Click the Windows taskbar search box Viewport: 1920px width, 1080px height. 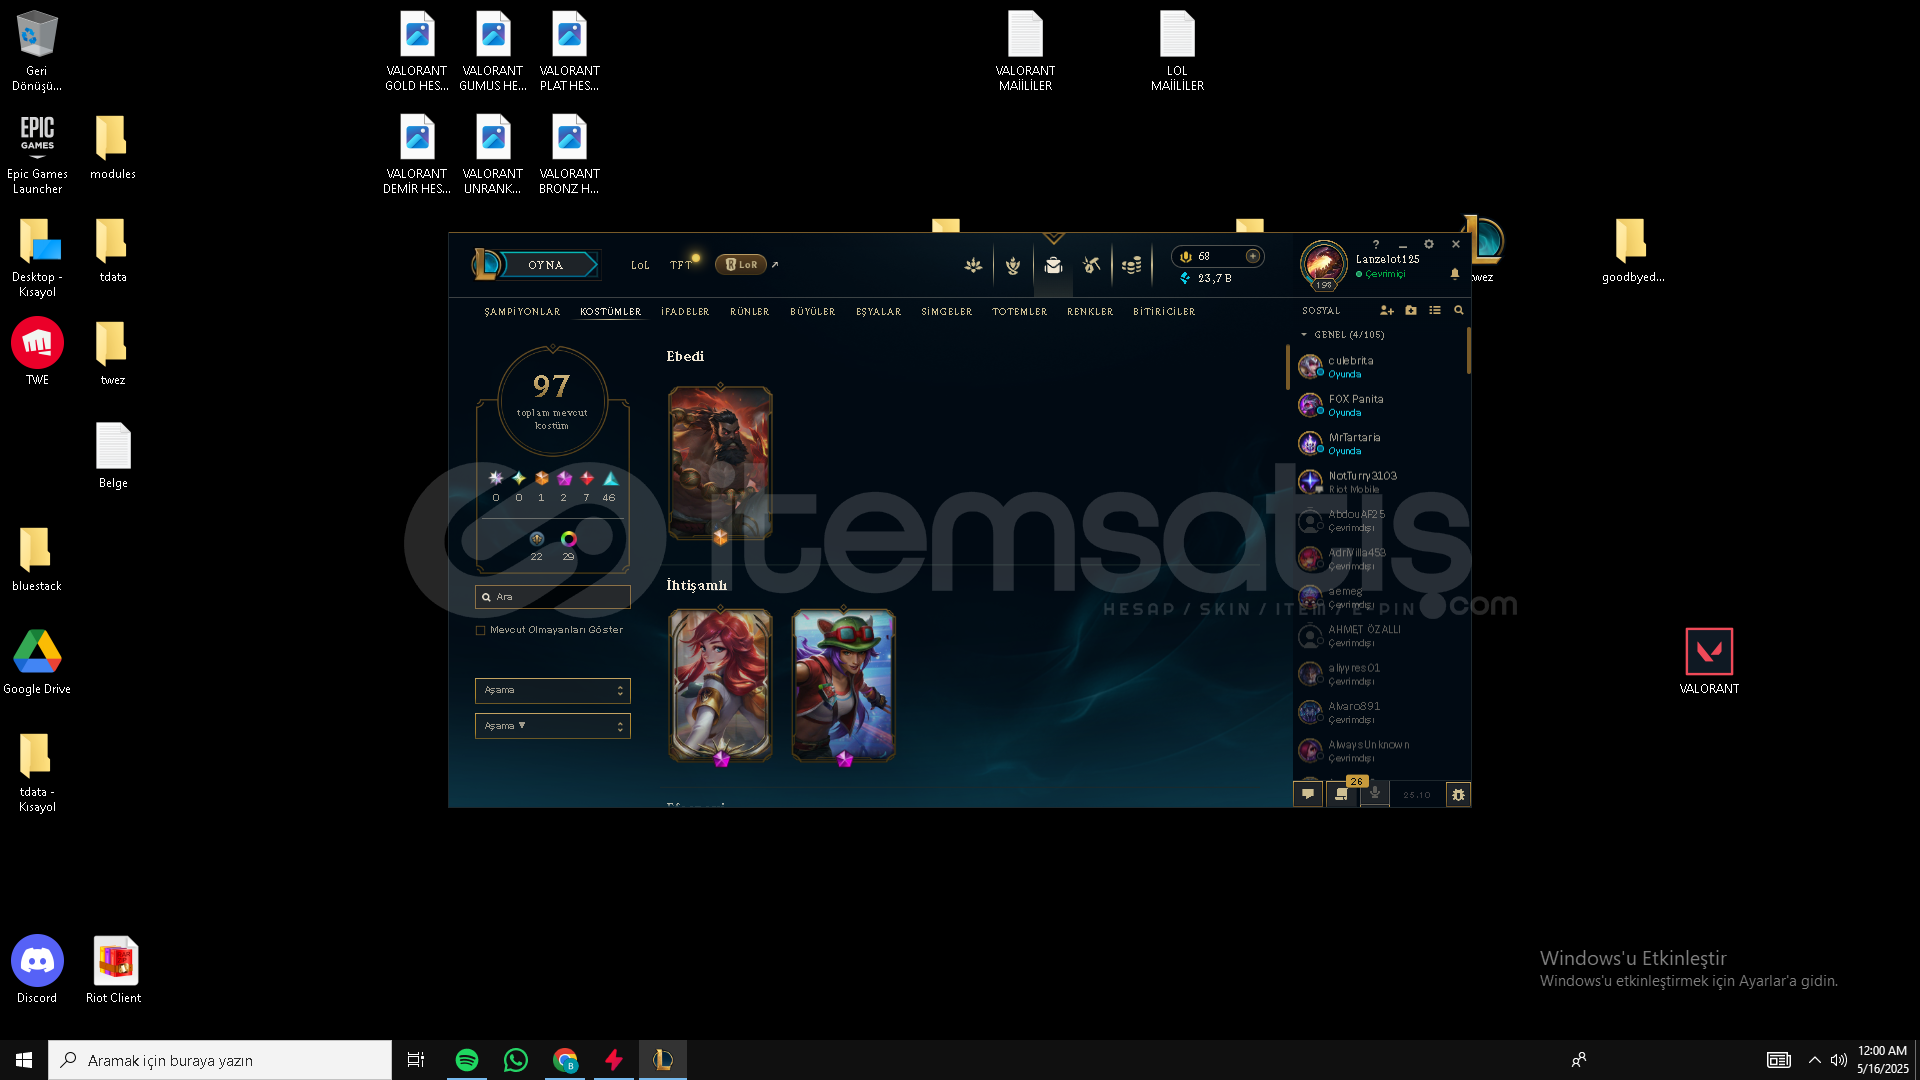220,1060
